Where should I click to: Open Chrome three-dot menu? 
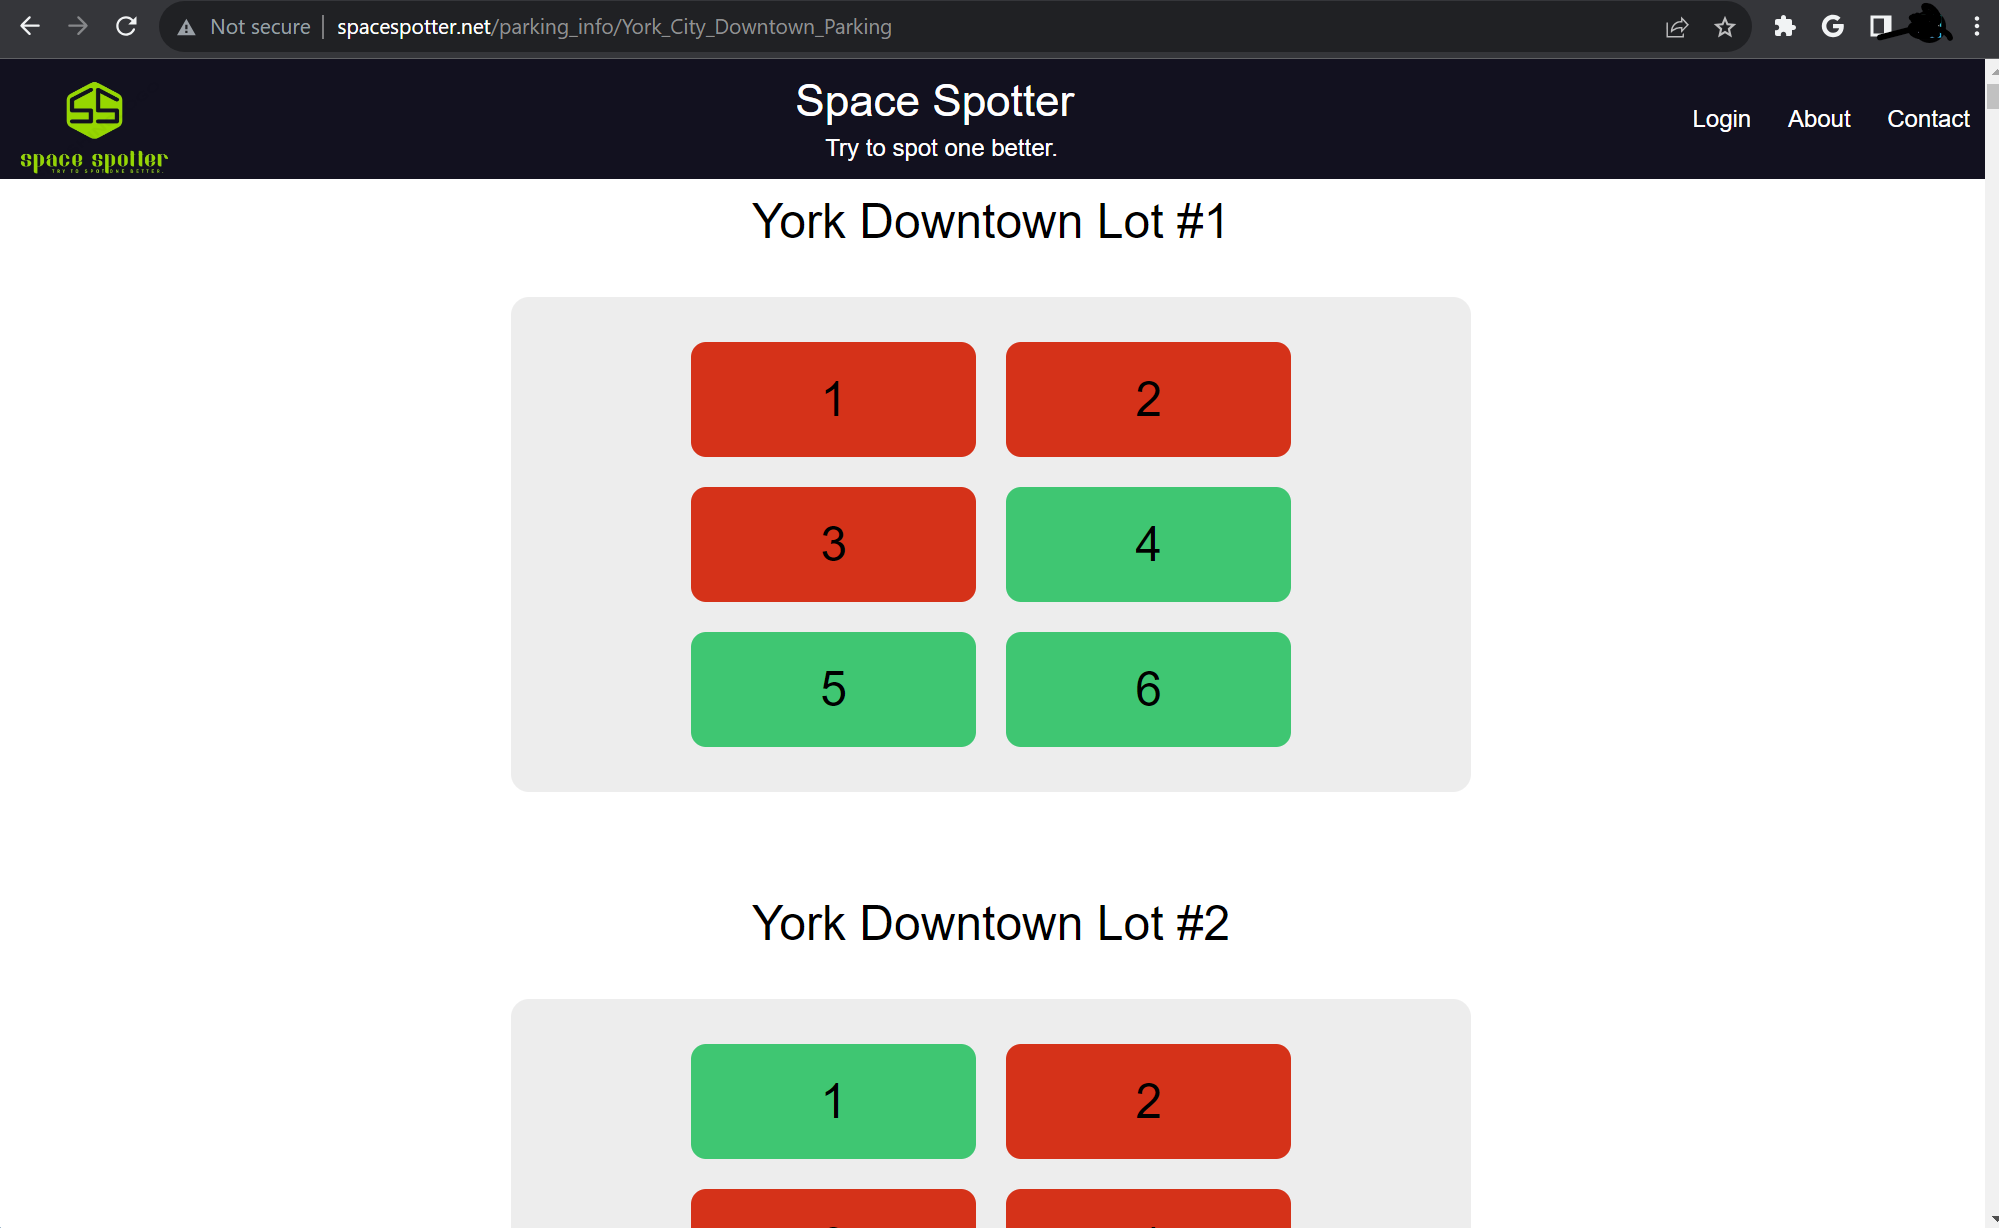(x=1976, y=27)
